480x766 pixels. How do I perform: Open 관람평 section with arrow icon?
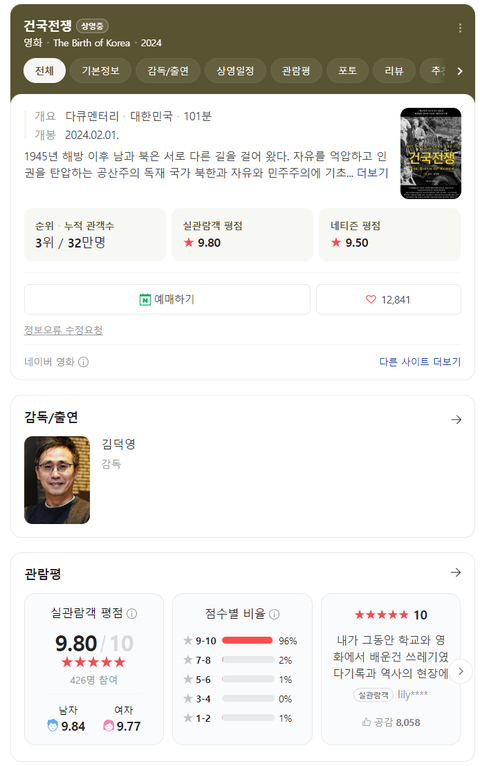456,572
